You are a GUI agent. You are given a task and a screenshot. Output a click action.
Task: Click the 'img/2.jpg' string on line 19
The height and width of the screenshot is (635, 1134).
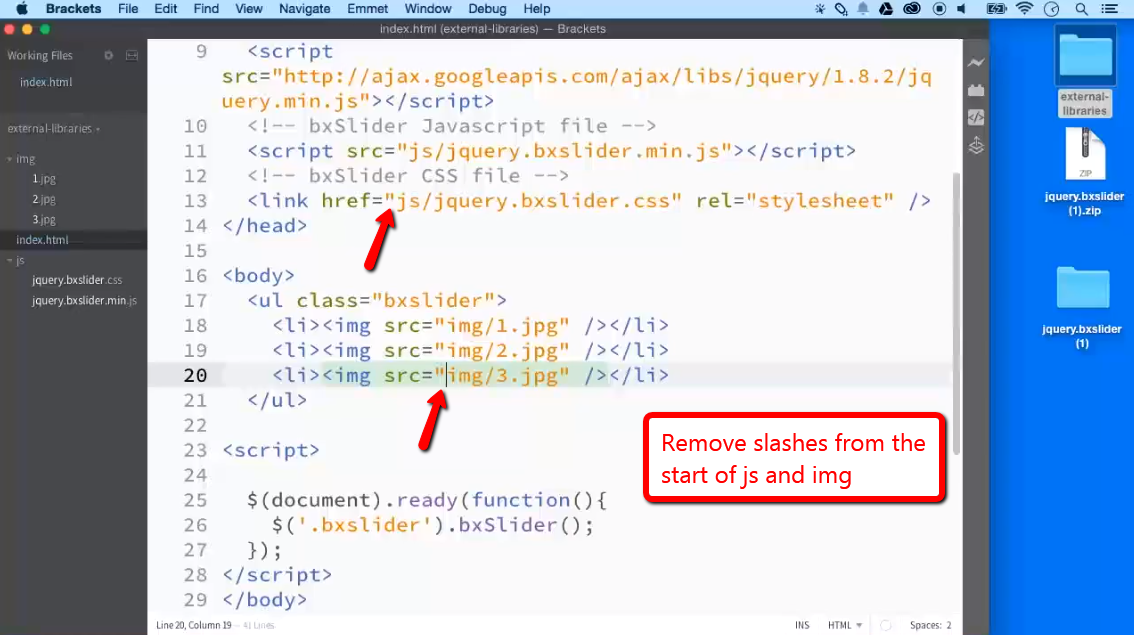[x=502, y=351]
